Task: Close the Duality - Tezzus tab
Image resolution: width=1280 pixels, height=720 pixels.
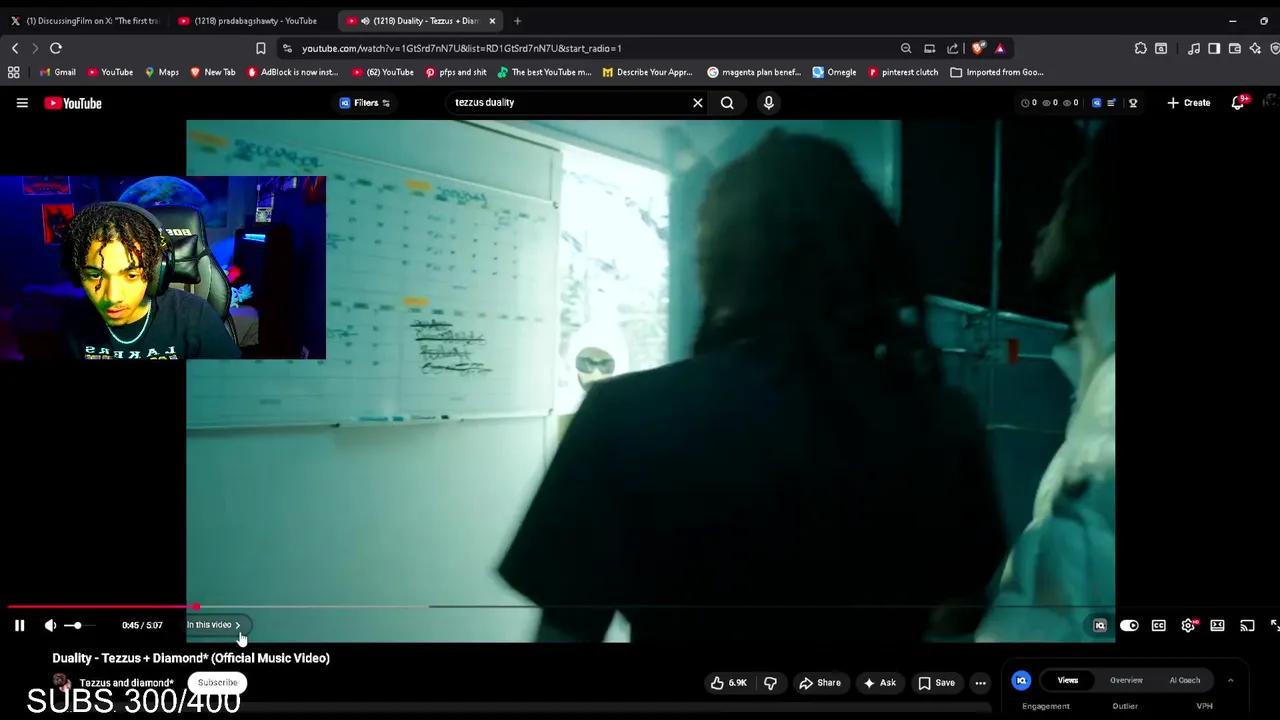Action: (x=492, y=20)
